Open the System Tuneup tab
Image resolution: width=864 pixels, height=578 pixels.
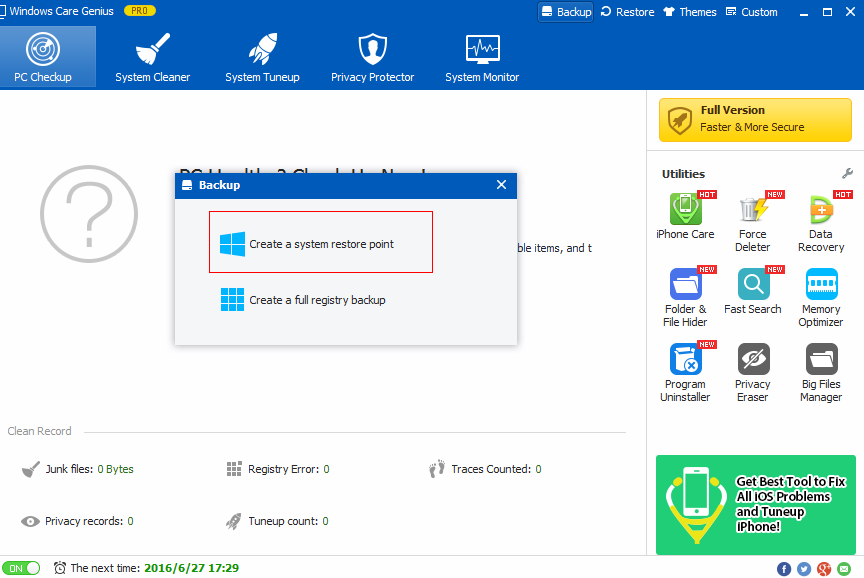pos(262,57)
